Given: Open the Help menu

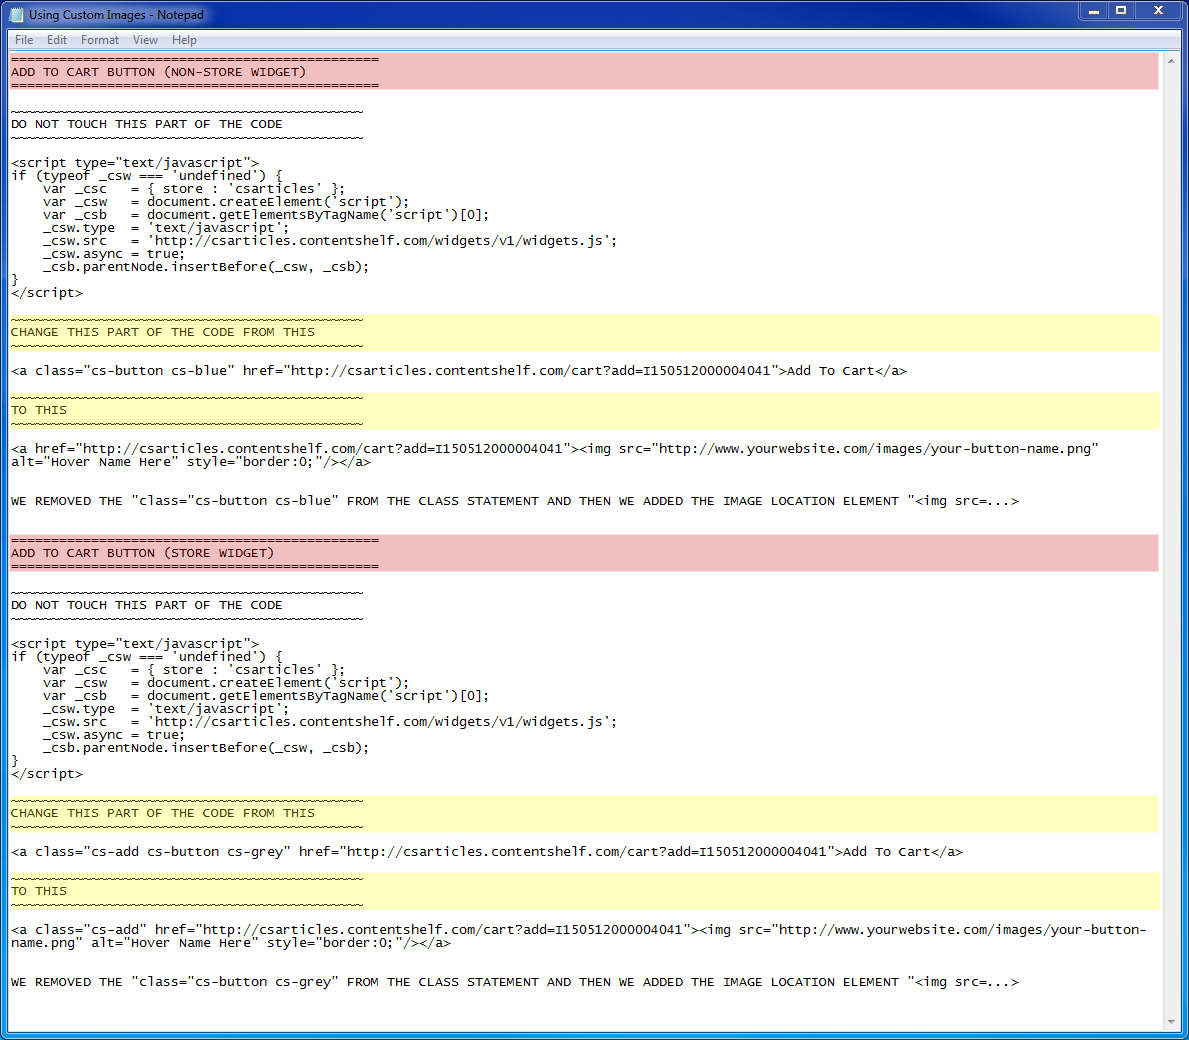Looking at the screenshot, I should click(184, 40).
